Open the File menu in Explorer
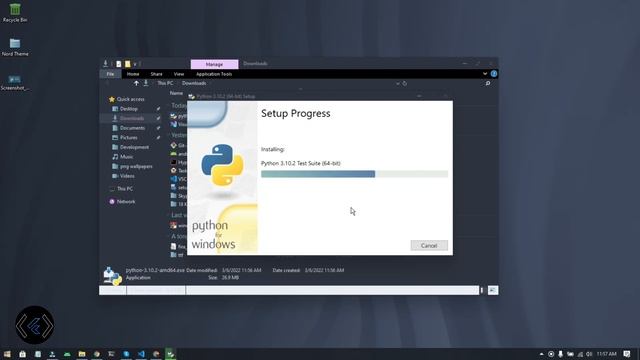Screen dimensions: 640x360 (x=110, y=74)
